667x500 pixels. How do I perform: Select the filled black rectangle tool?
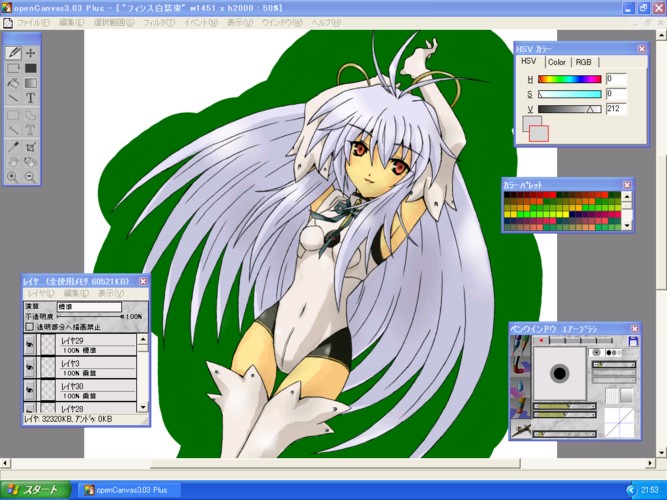coord(31,68)
